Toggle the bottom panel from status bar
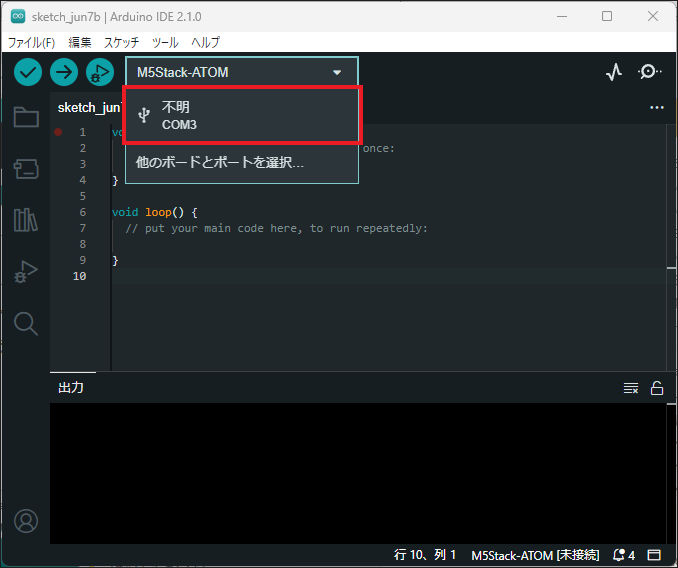 pos(654,555)
